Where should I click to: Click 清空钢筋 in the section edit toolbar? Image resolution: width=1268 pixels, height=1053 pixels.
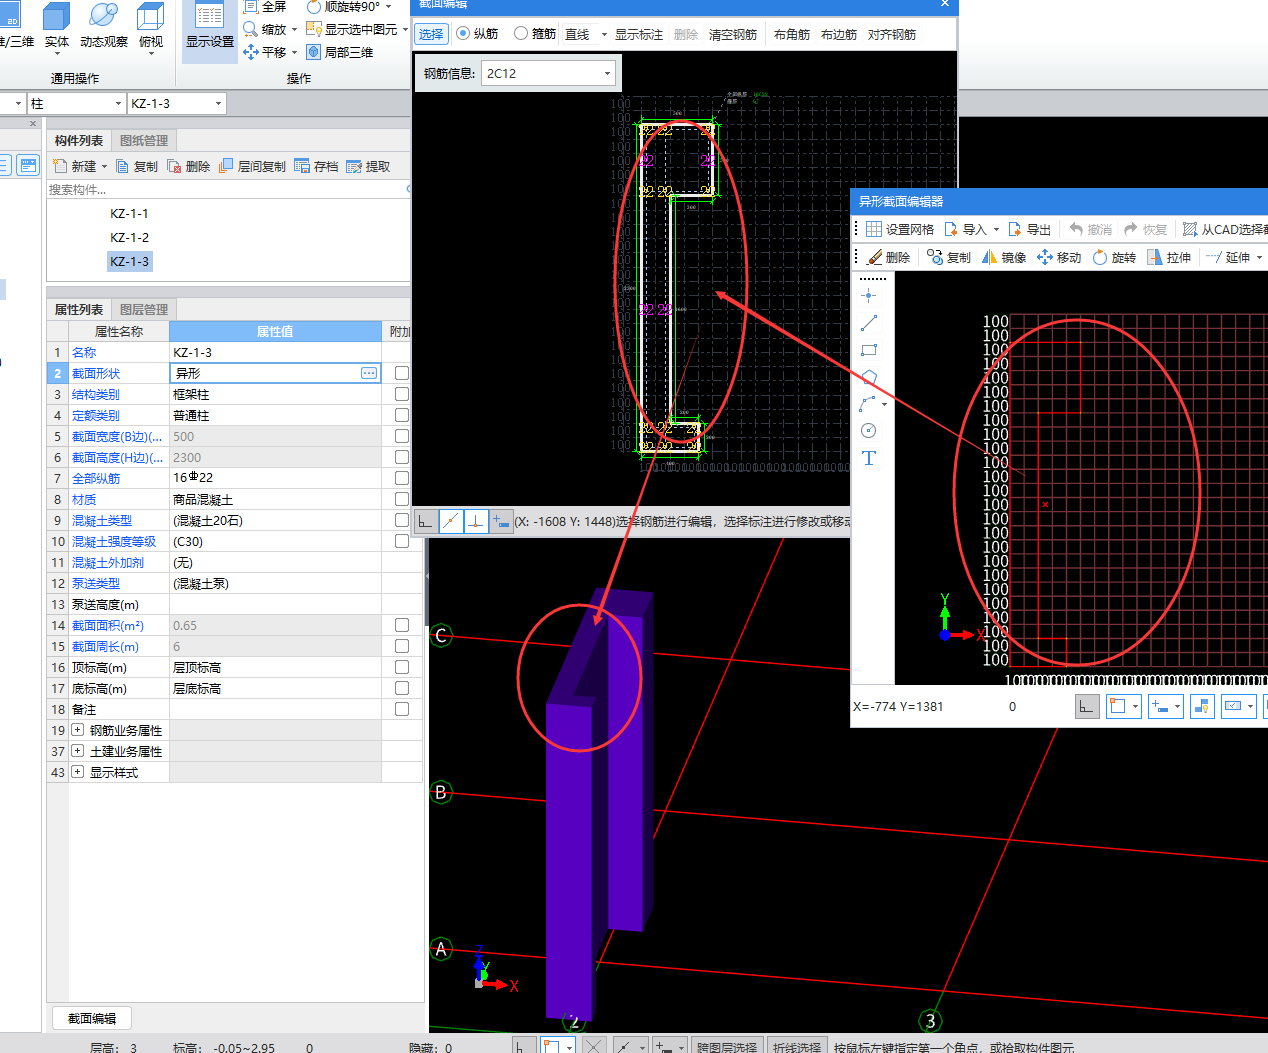[733, 34]
